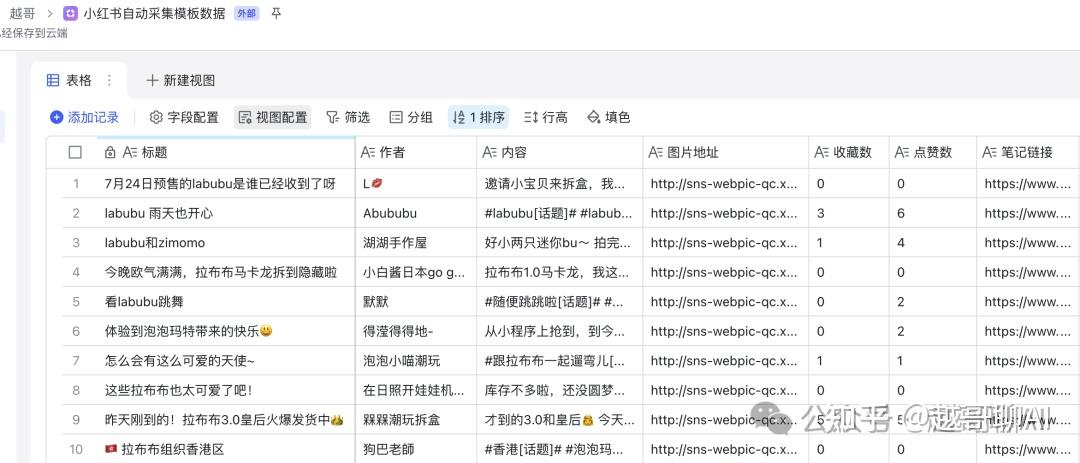
Task: Click row number 10 in the table
Action: tap(76, 449)
